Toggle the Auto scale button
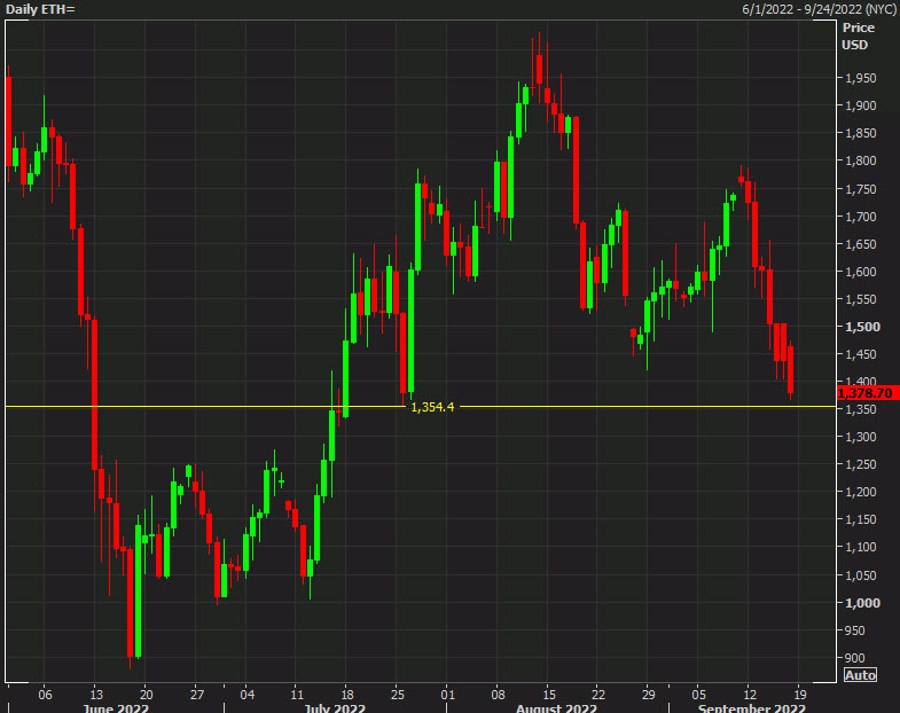The width and height of the screenshot is (900, 713). [x=860, y=675]
